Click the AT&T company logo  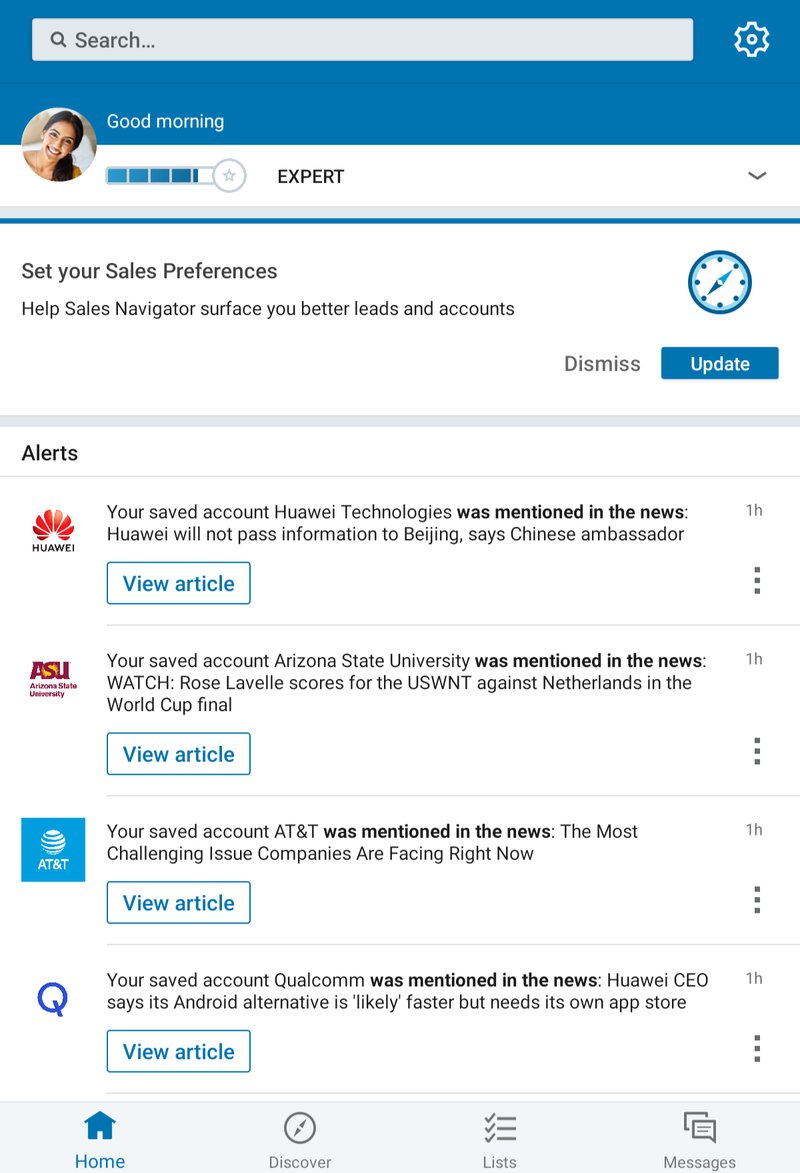pos(52,849)
